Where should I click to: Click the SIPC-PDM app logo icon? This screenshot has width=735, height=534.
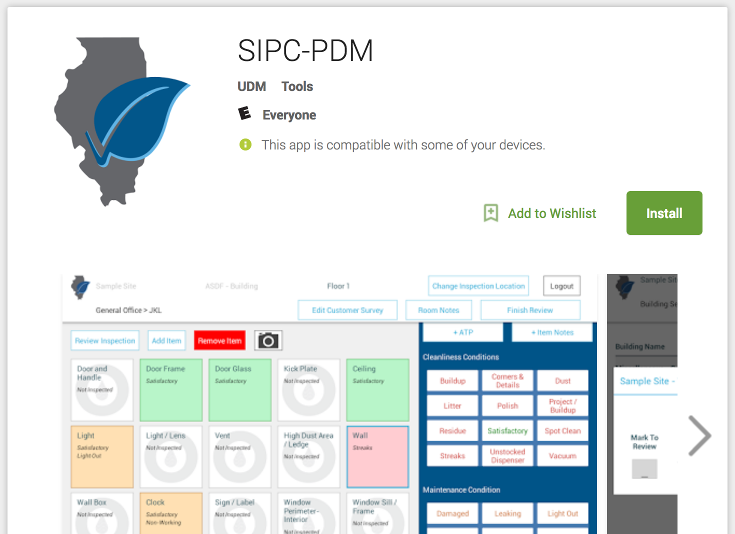click(x=122, y=120)
